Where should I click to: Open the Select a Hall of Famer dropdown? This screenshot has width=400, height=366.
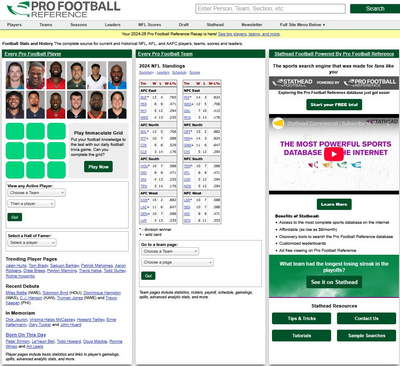(32, 243)
